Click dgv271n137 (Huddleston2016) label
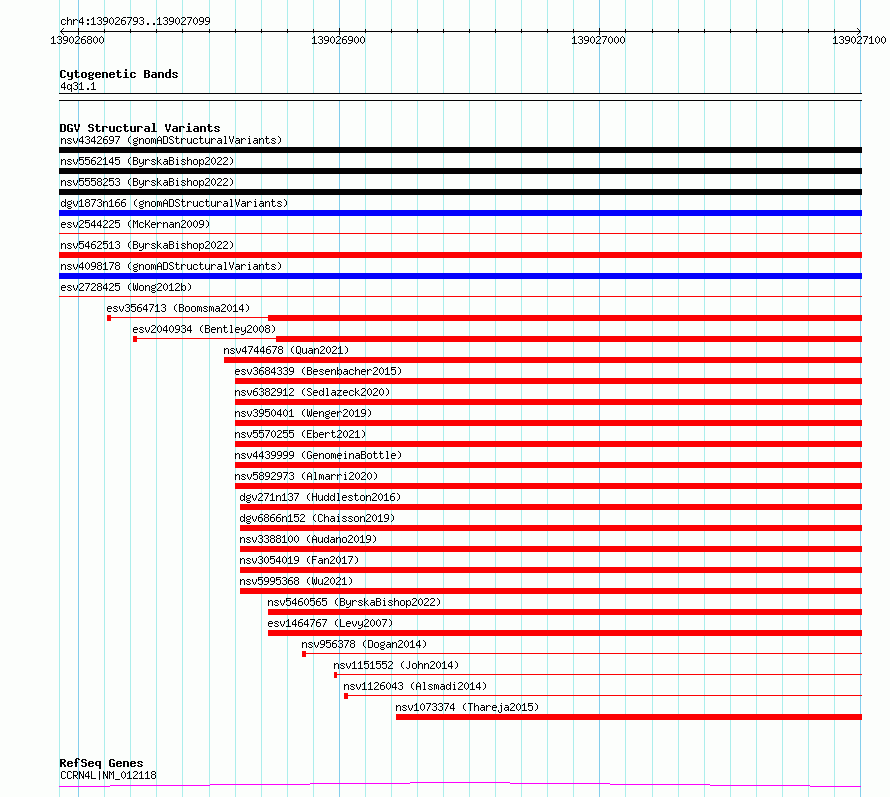The width and height of the screenshot is (890, 797). (320, 497)
